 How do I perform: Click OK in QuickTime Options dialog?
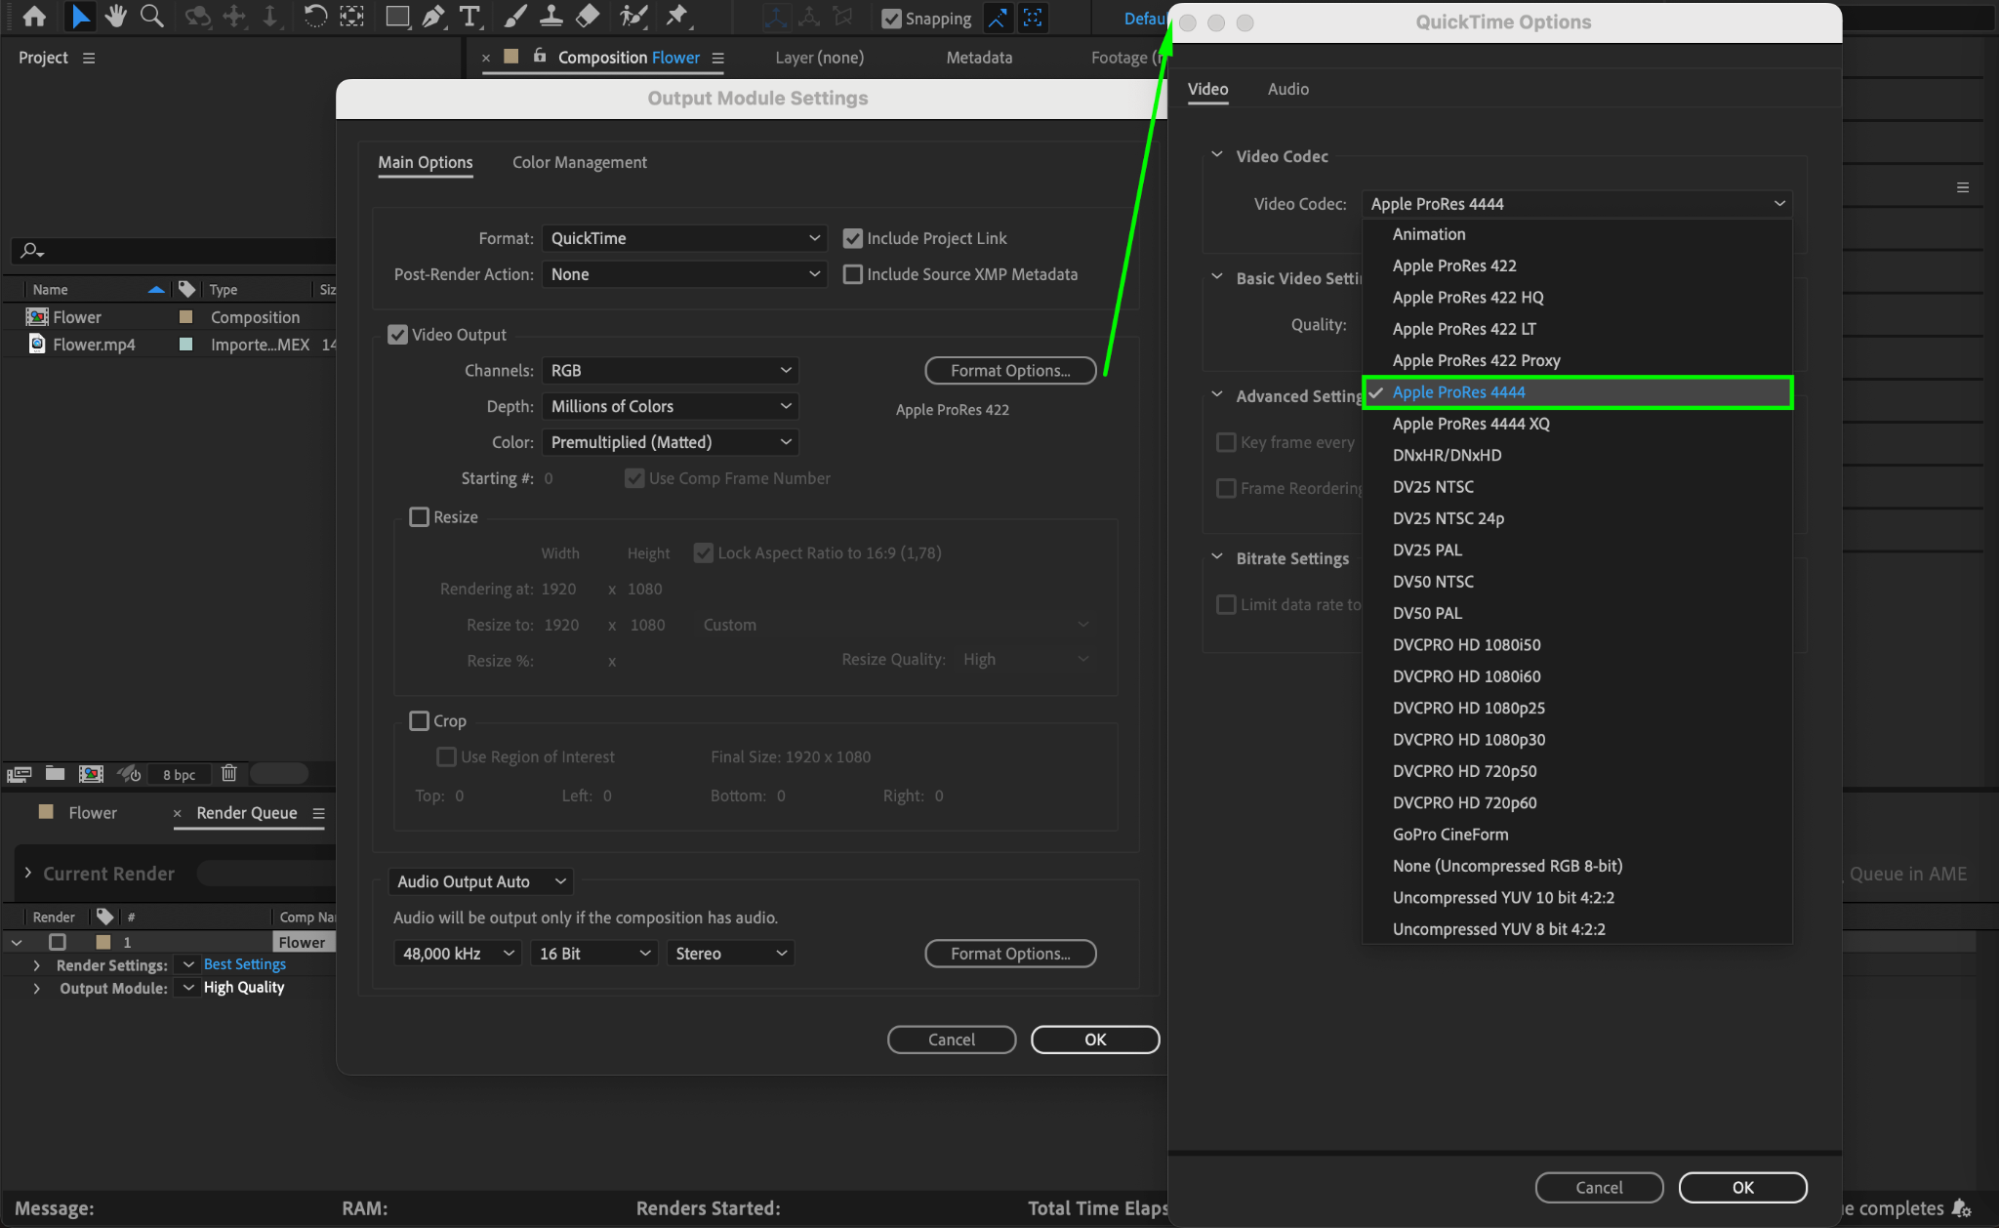(1742, 1187)
